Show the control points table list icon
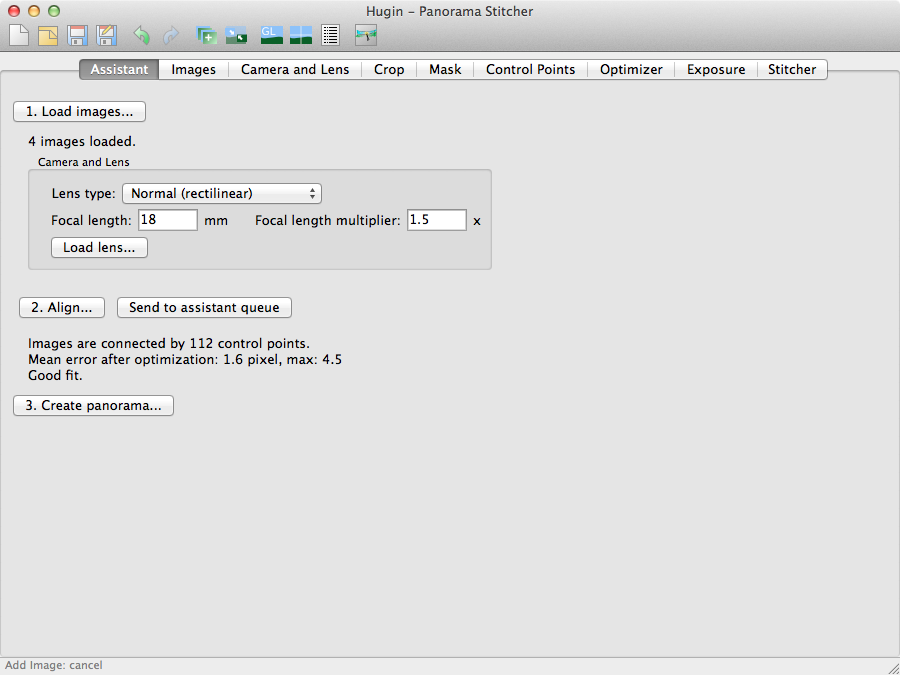The width and height of the screenshot is (900, 675). point(331,36)
